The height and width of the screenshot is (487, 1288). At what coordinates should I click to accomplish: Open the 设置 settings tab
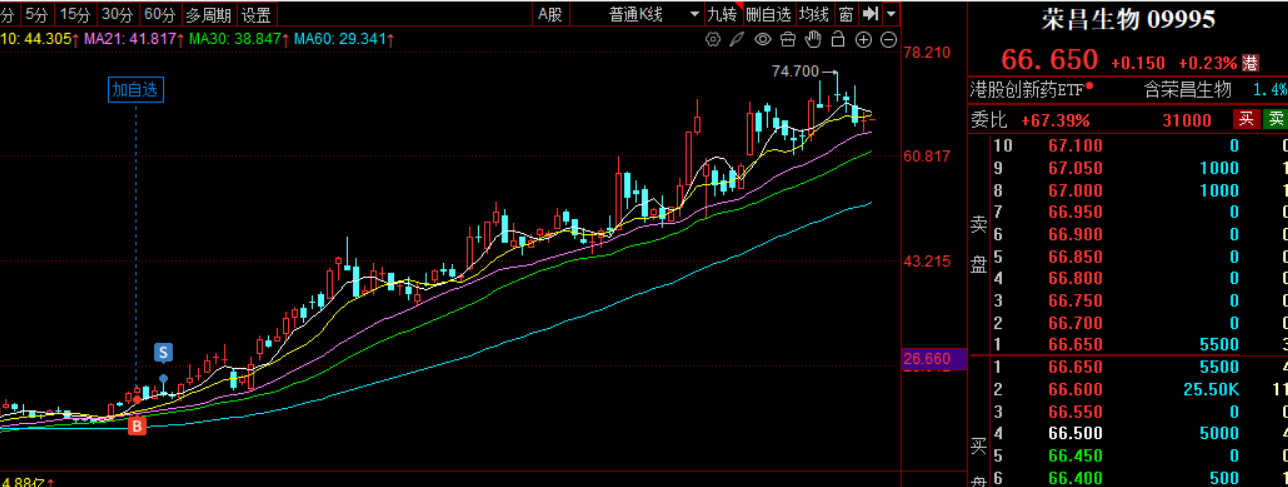256,14
